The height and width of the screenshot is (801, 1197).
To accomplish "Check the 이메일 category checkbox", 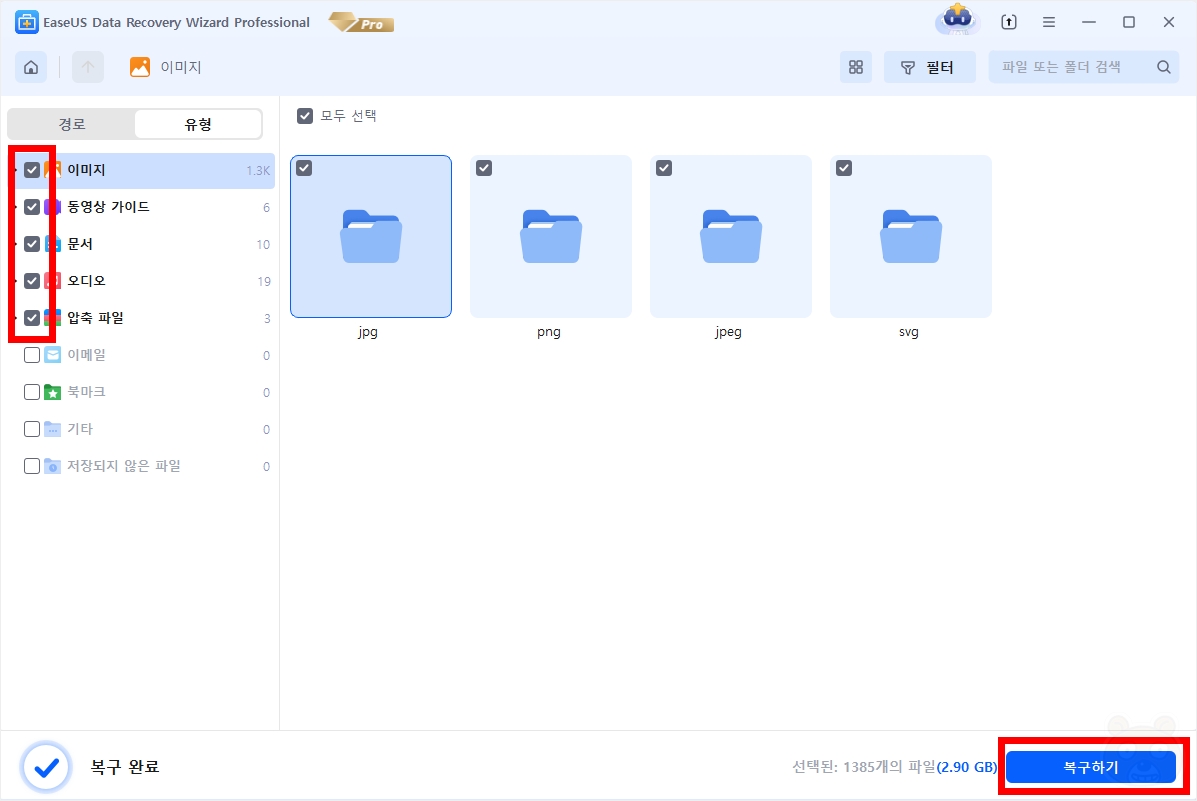I will click(32, 355).
